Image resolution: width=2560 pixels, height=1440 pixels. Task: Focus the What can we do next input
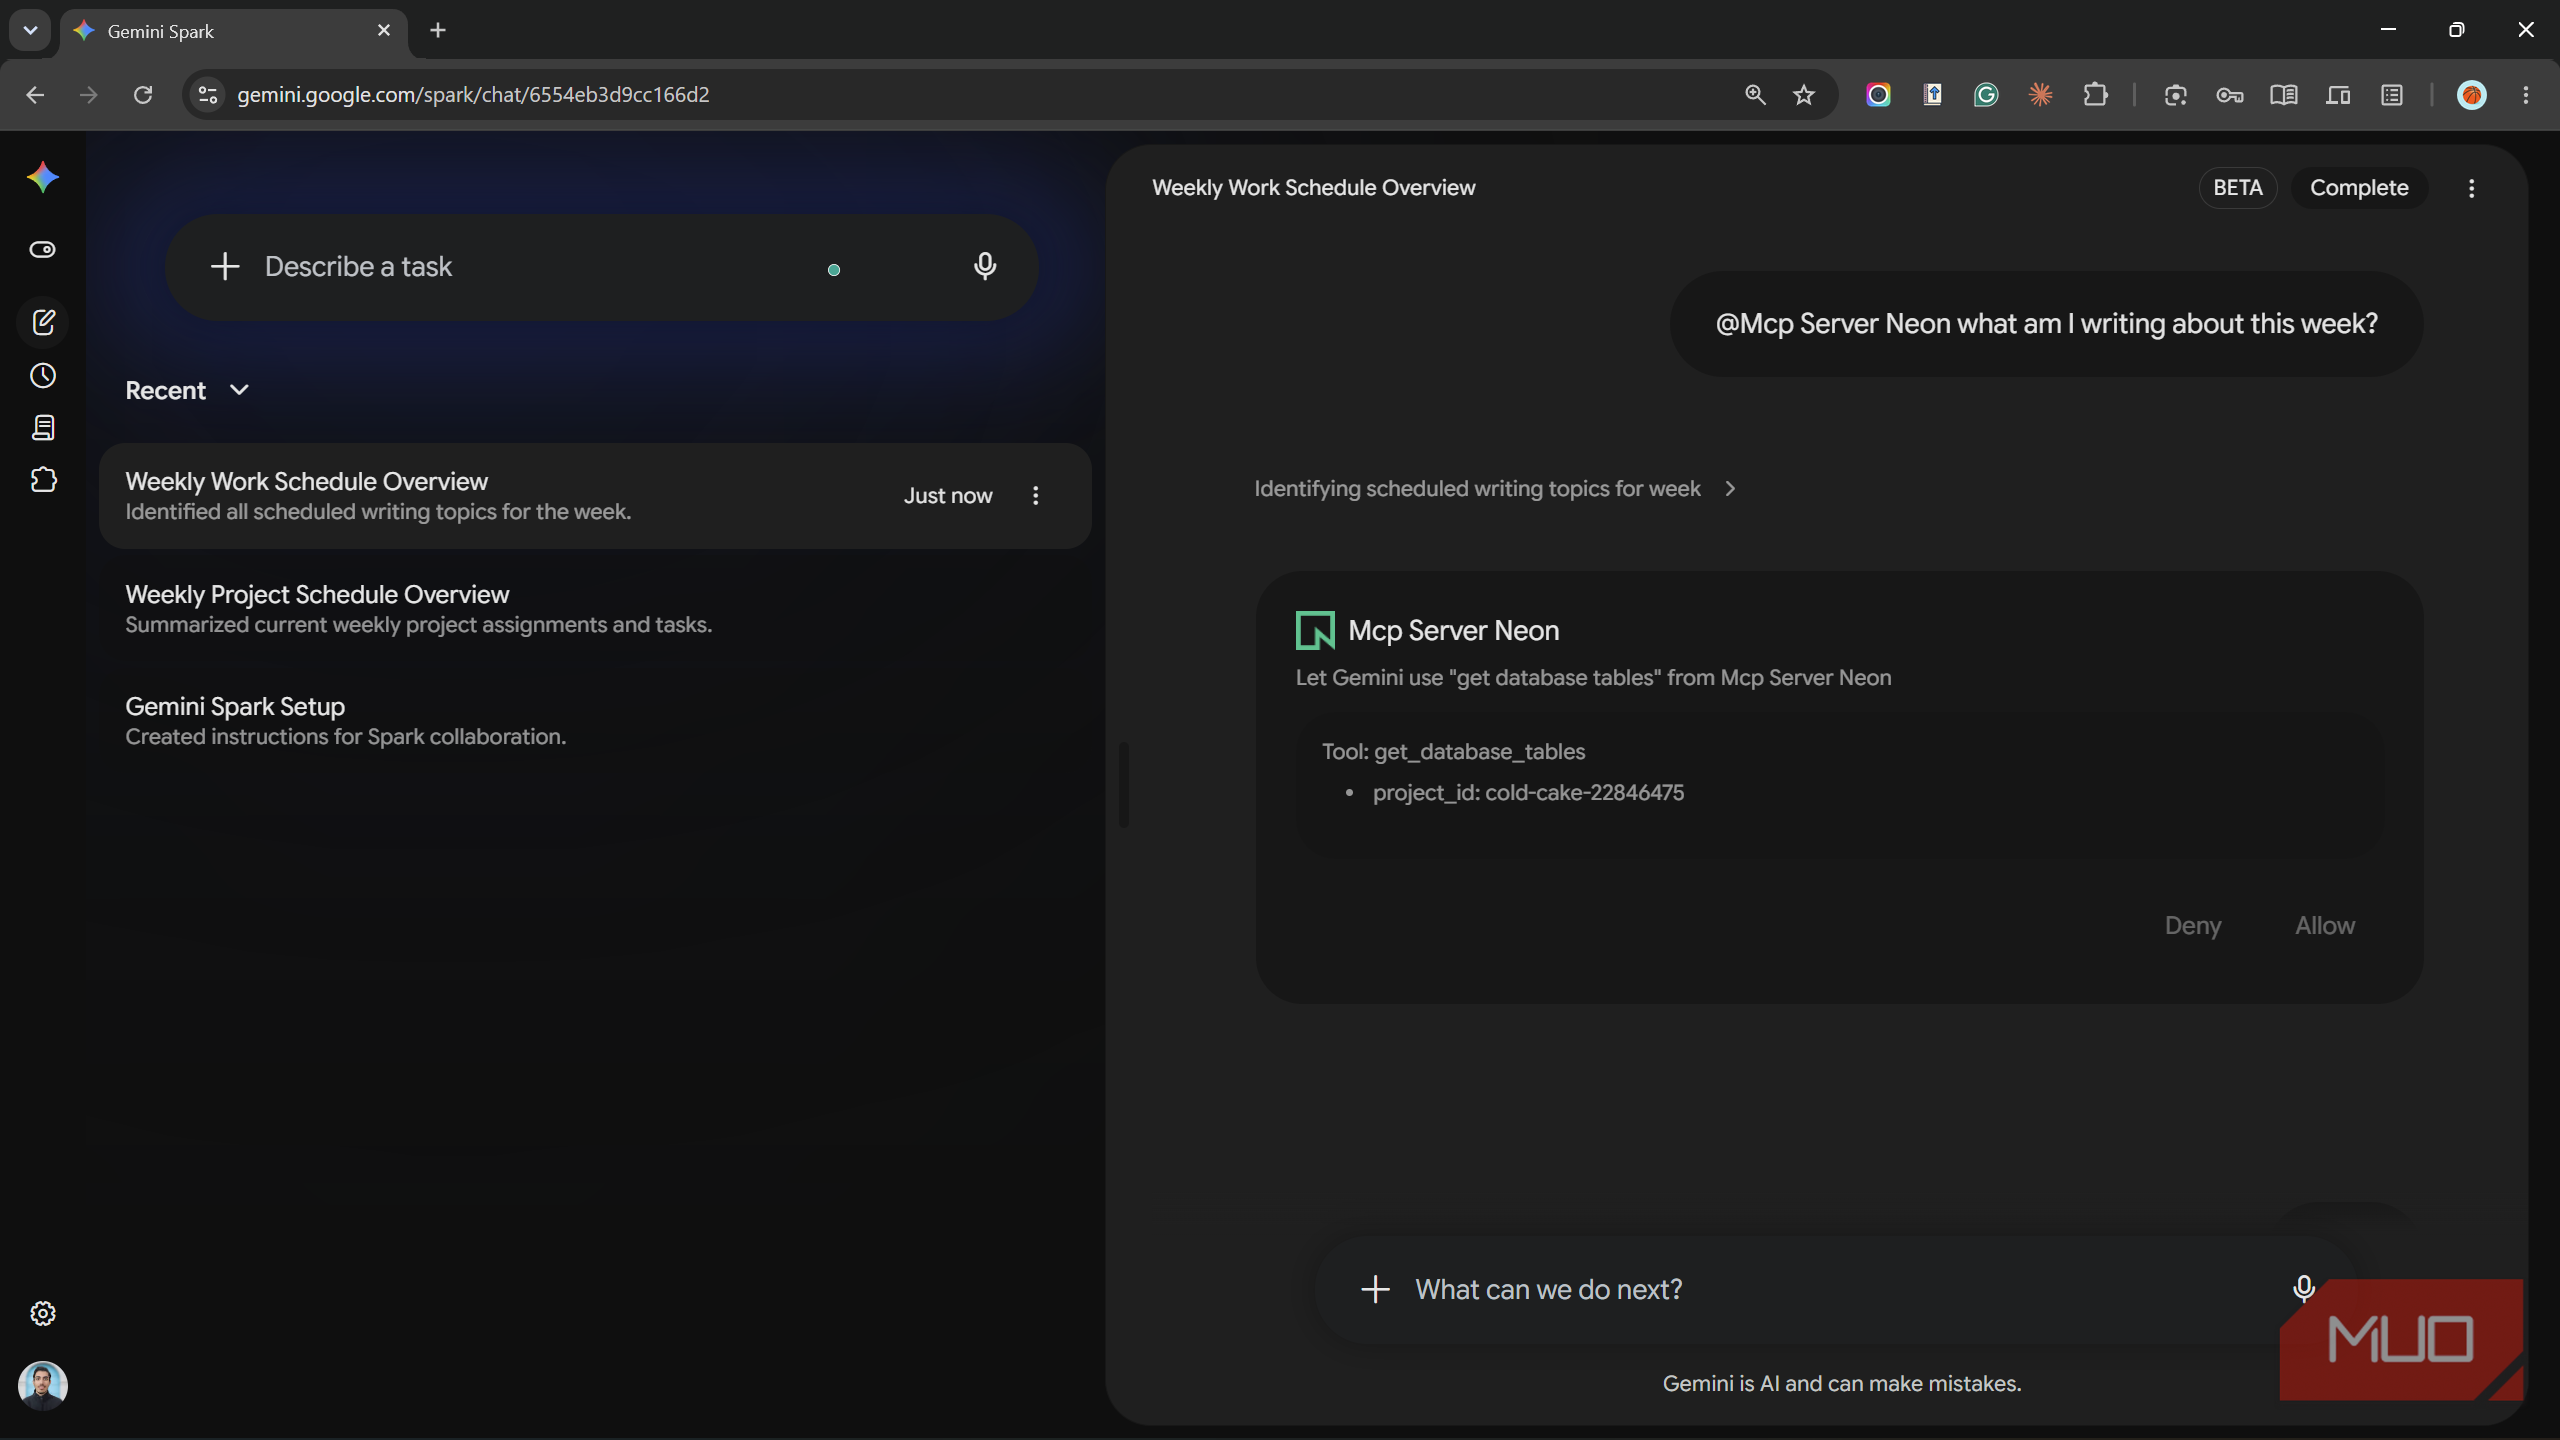(x=1838, y=1289)
